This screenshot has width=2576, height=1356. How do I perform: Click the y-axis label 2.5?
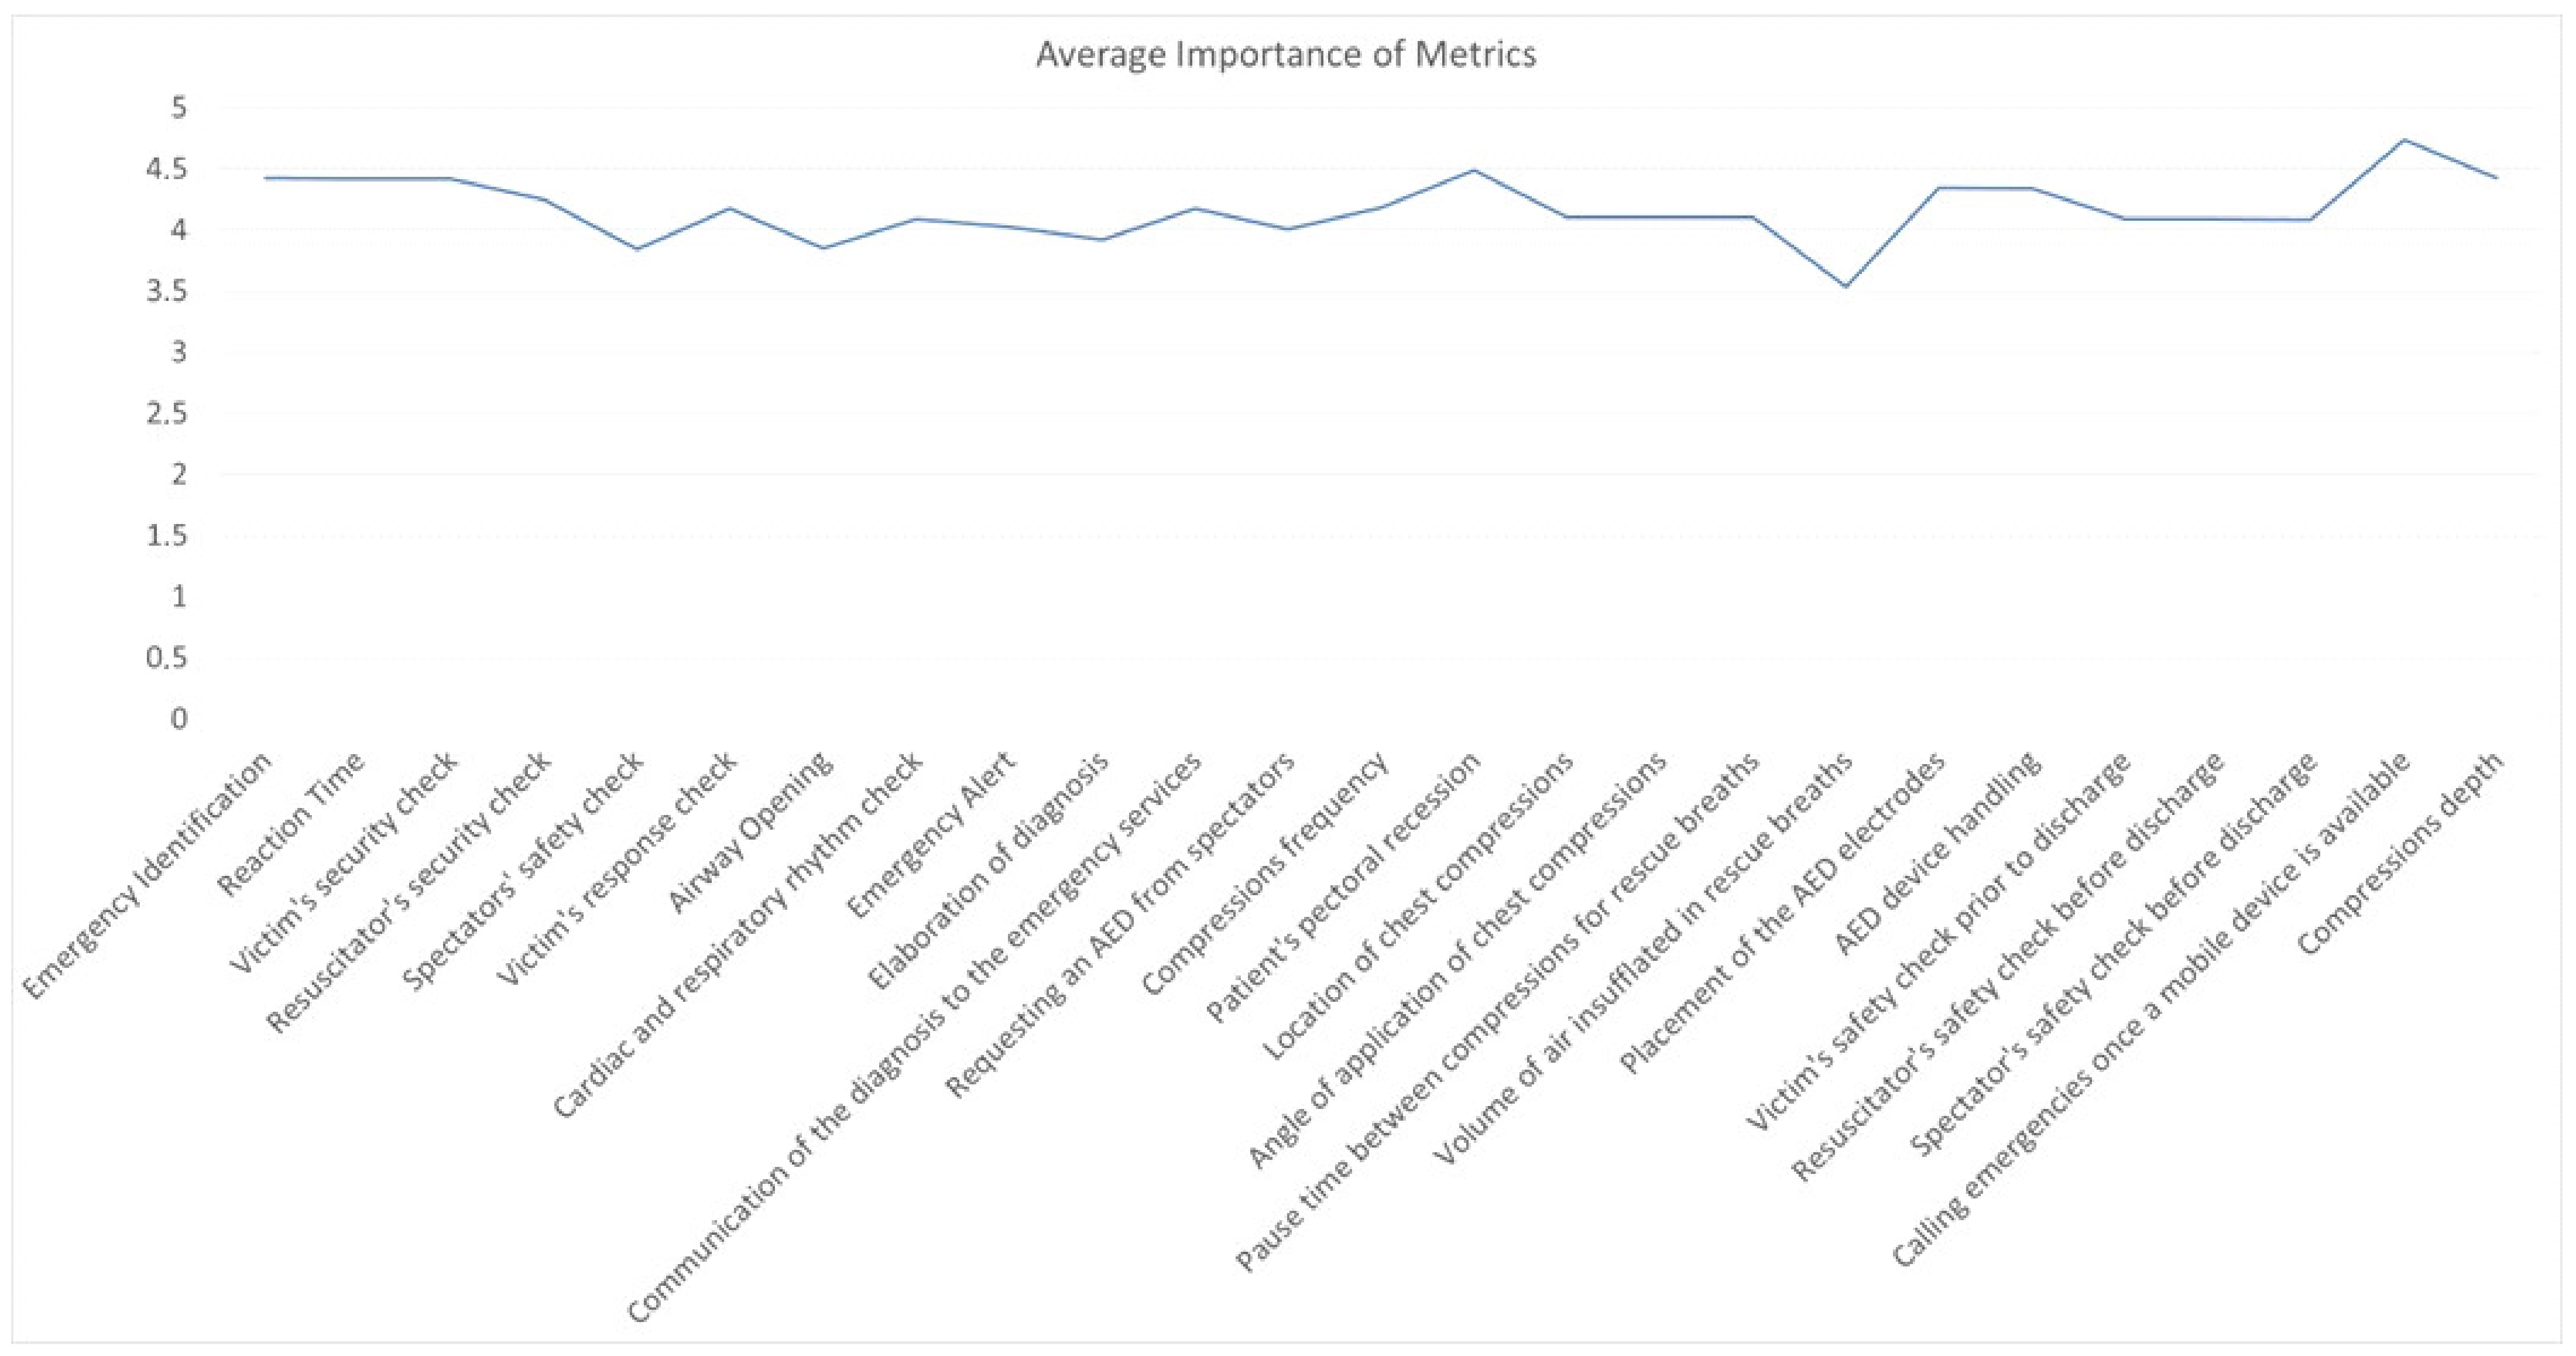(167, 413)
